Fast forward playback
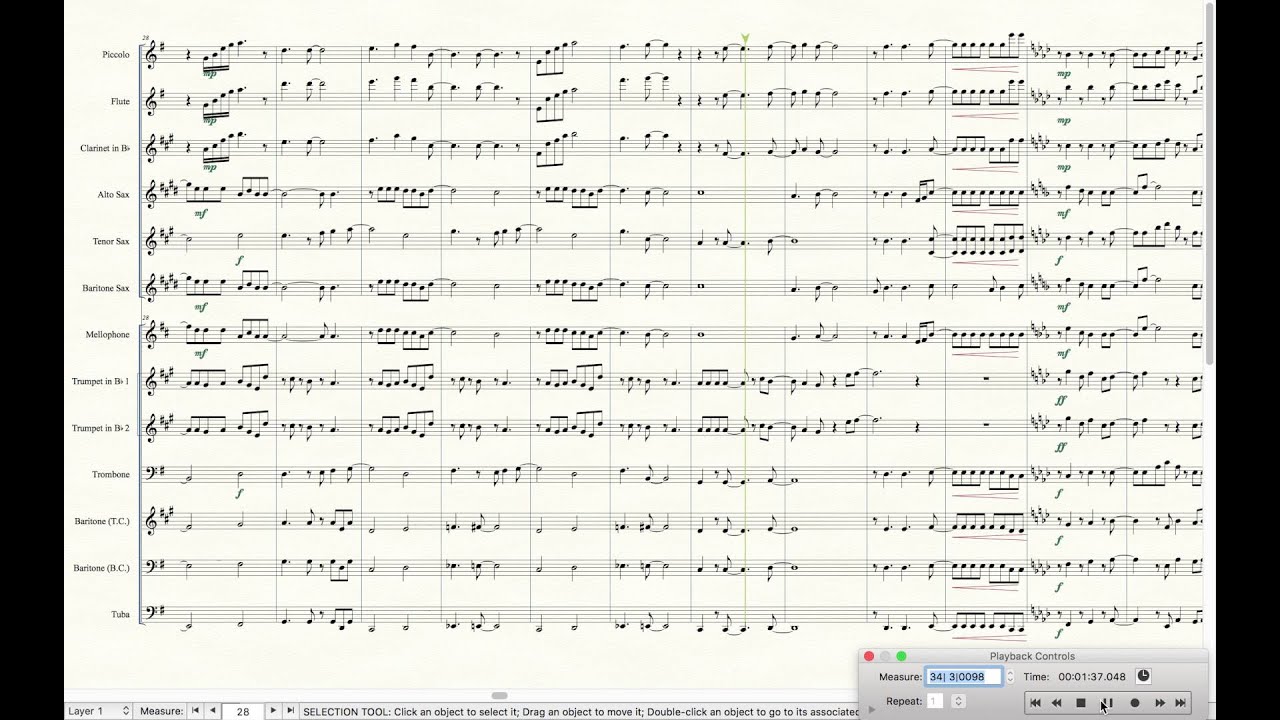The image size is (1280, 720). 1160,703
